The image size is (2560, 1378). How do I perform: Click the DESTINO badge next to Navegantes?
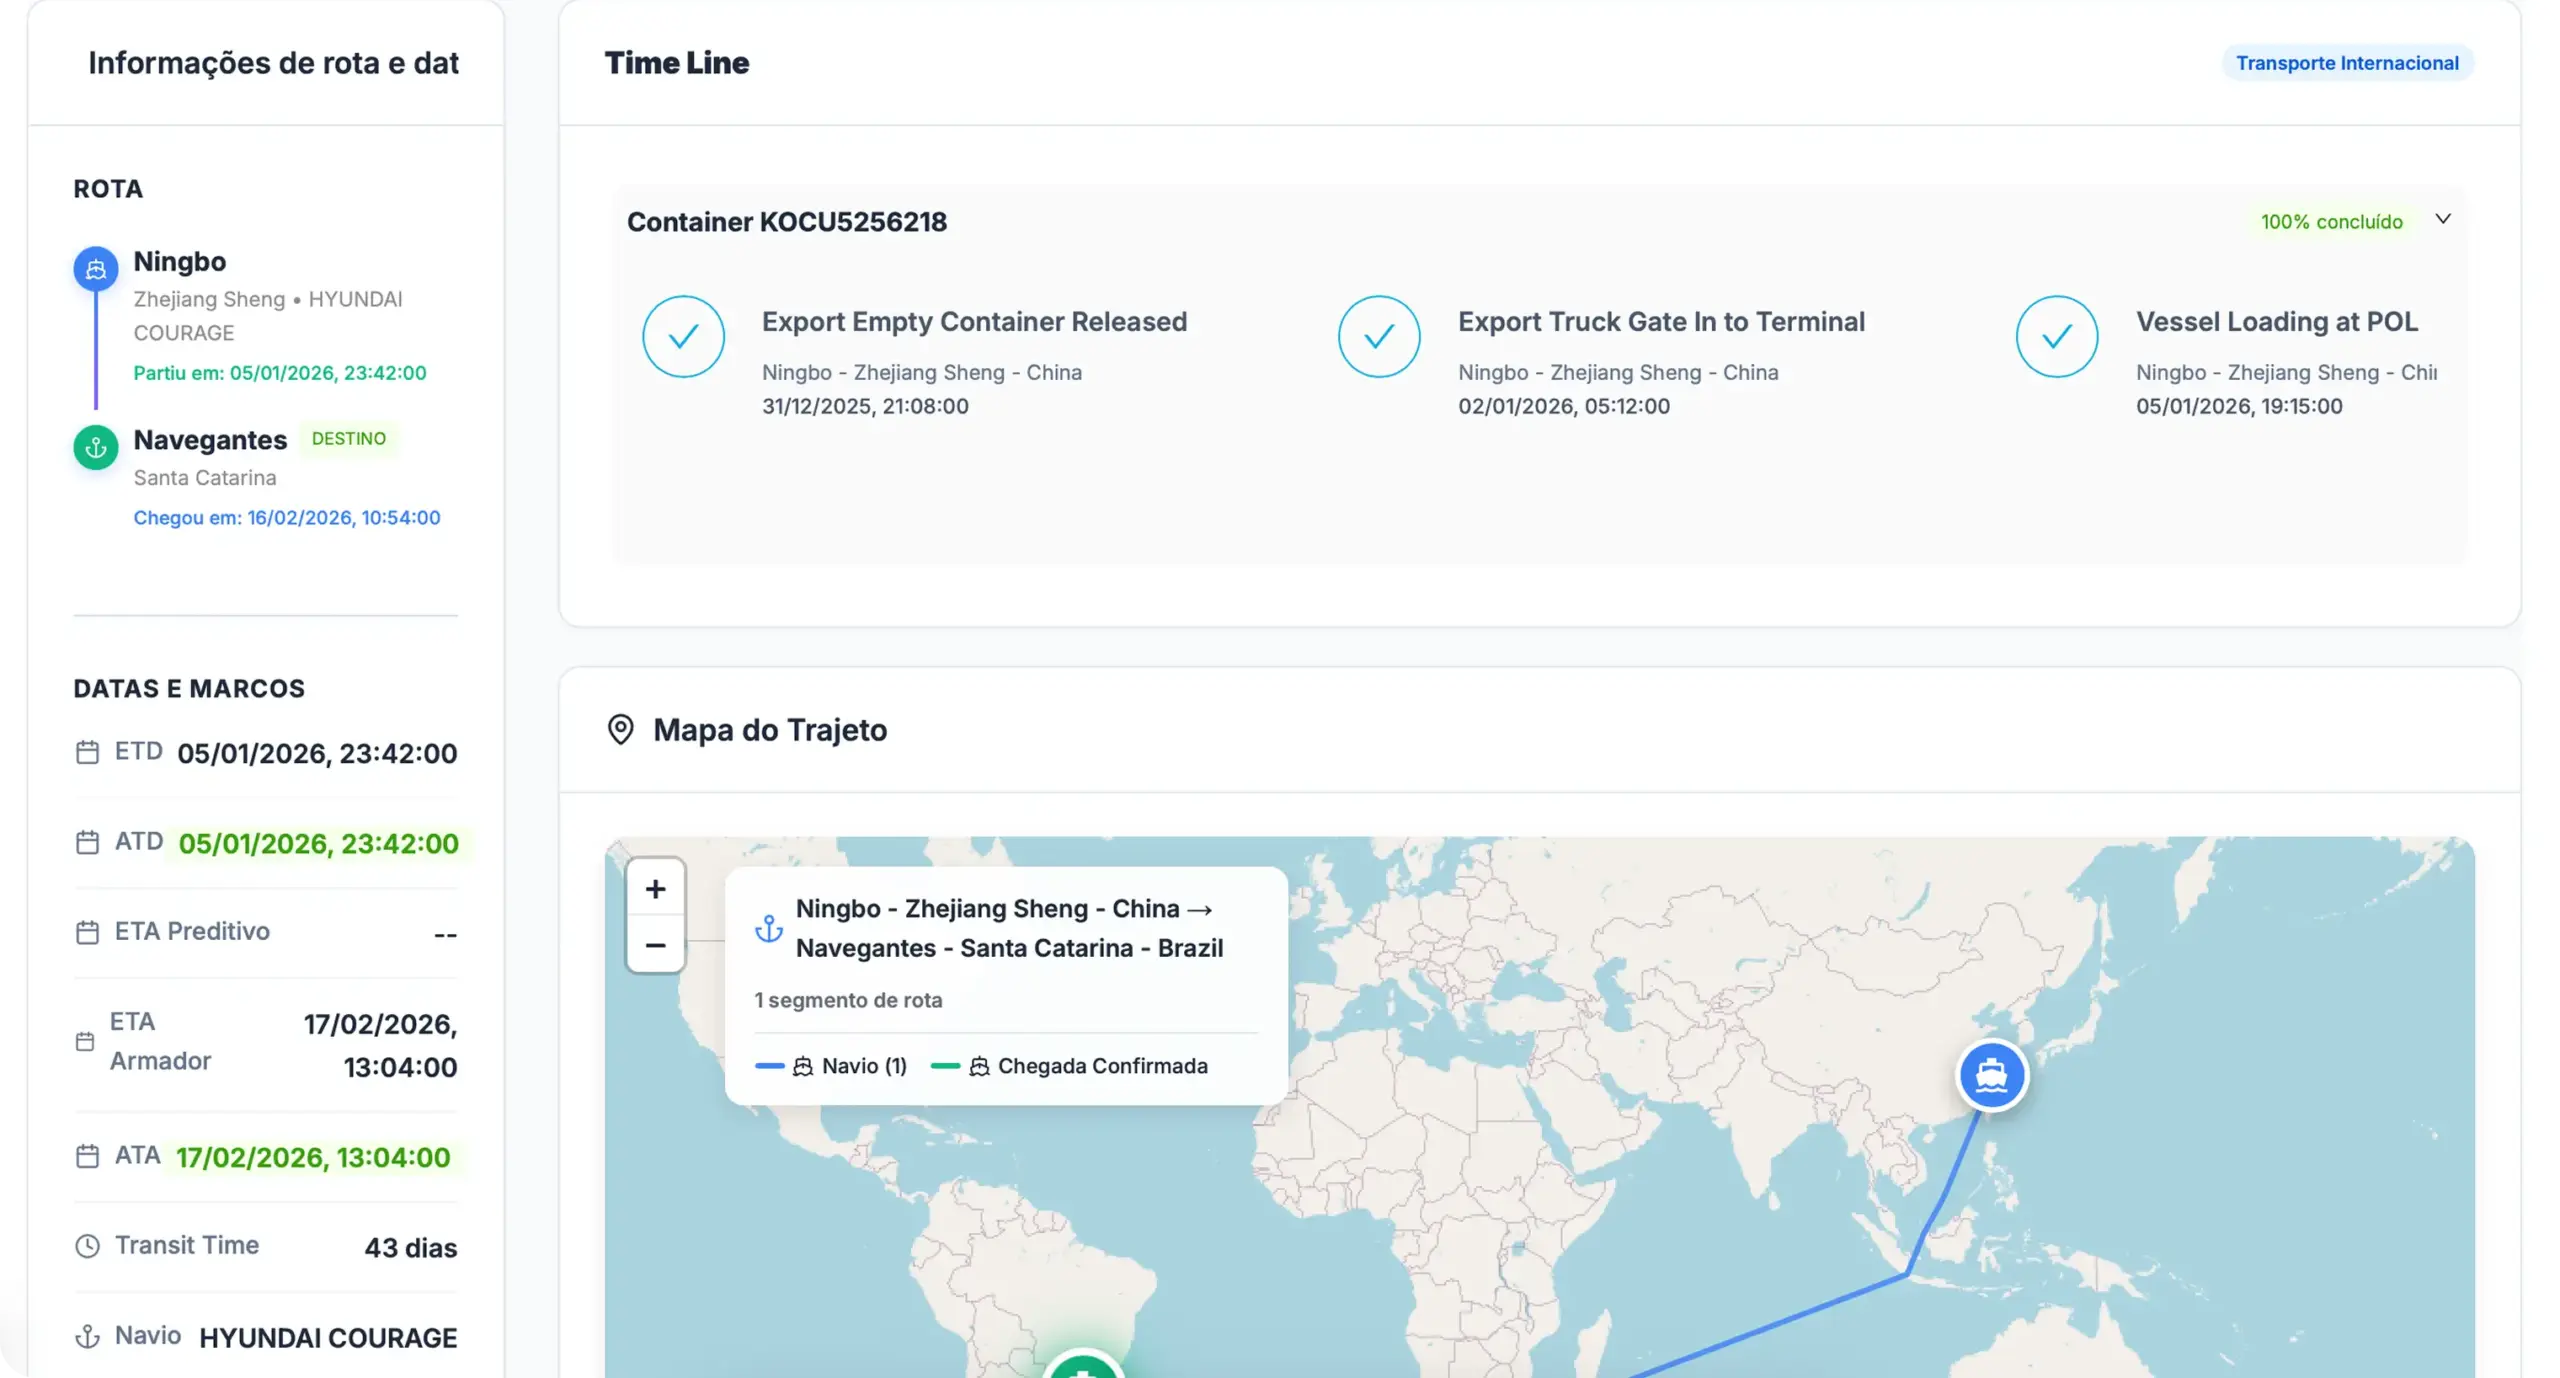tap(349, 438)
